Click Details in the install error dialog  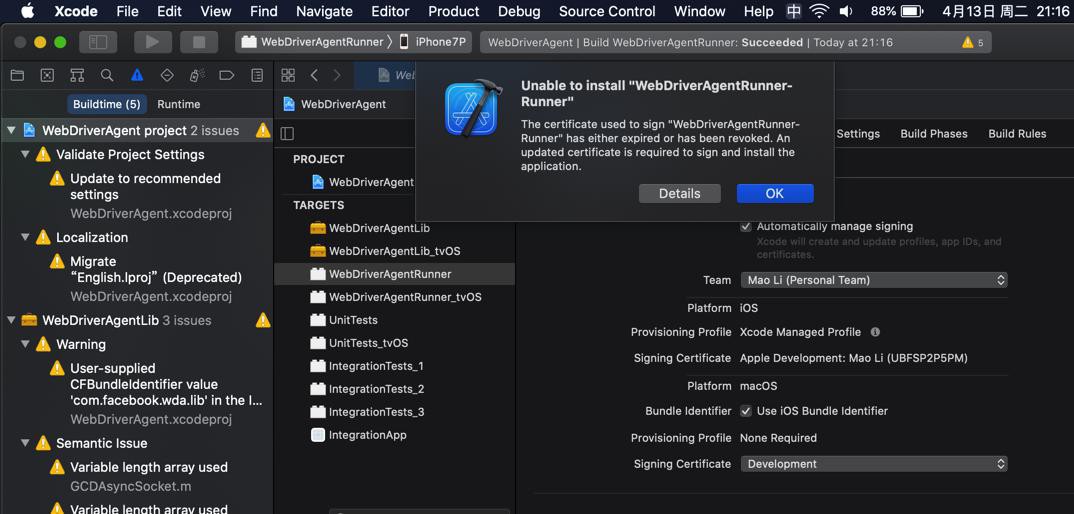[x=679, y=193]
